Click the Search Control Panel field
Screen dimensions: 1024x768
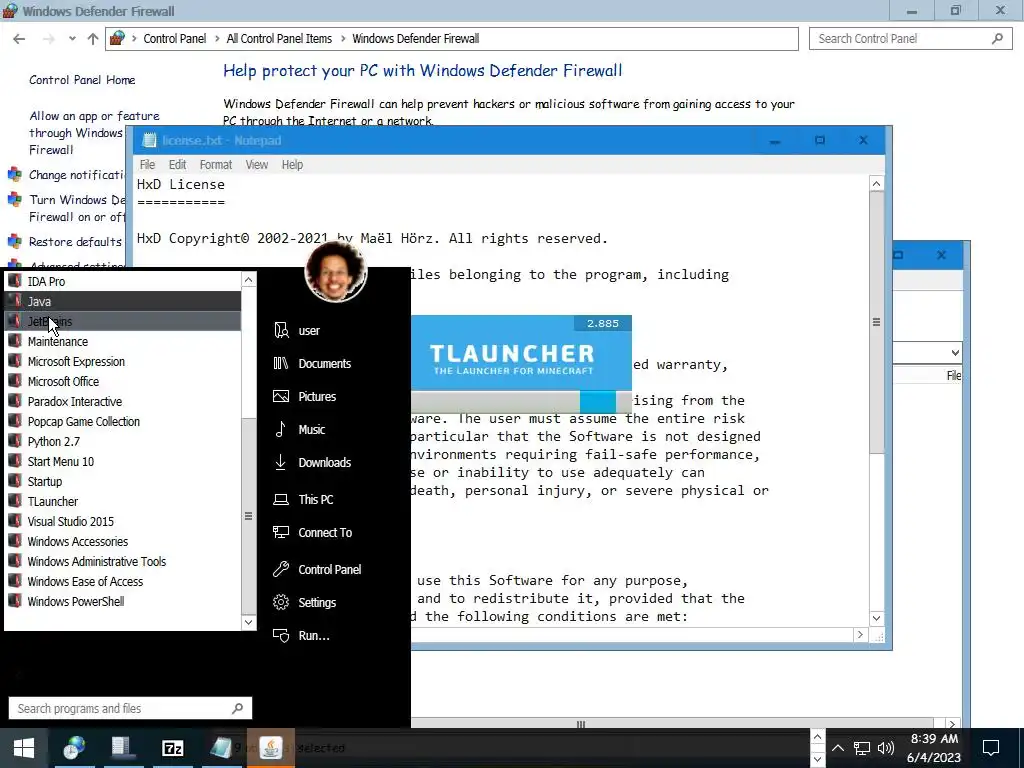tap(910, 39)
